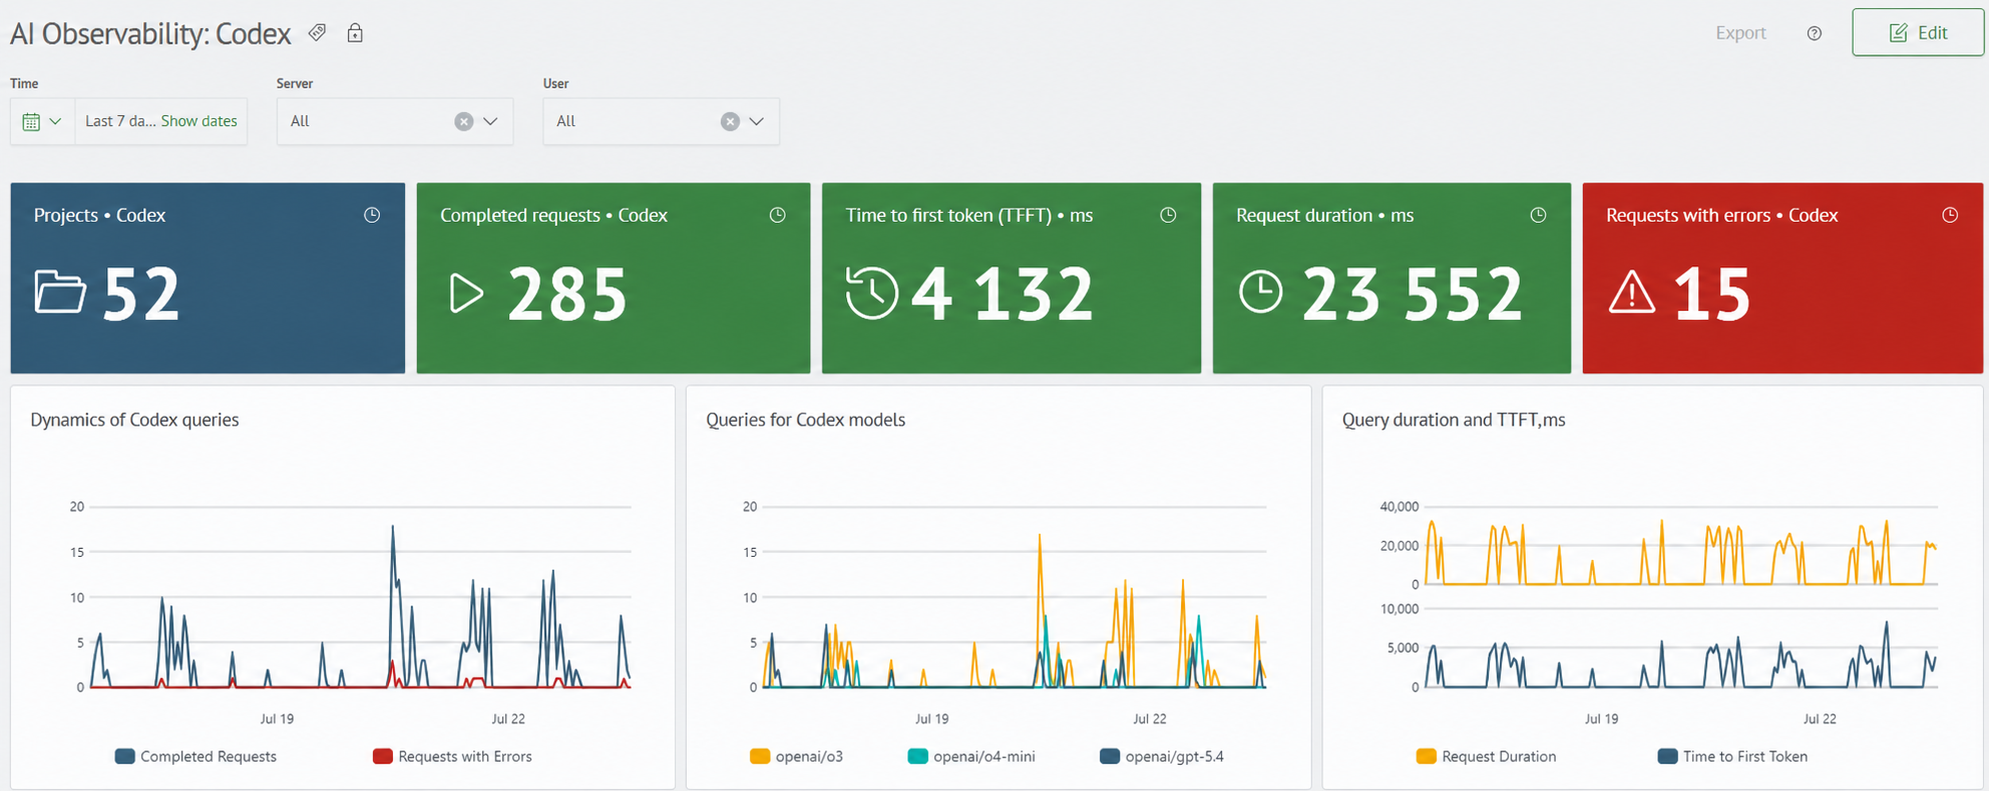Click the clock icon on Completed requests card
The height and width of the screenshot is (791, 1989).
point(777,215)
